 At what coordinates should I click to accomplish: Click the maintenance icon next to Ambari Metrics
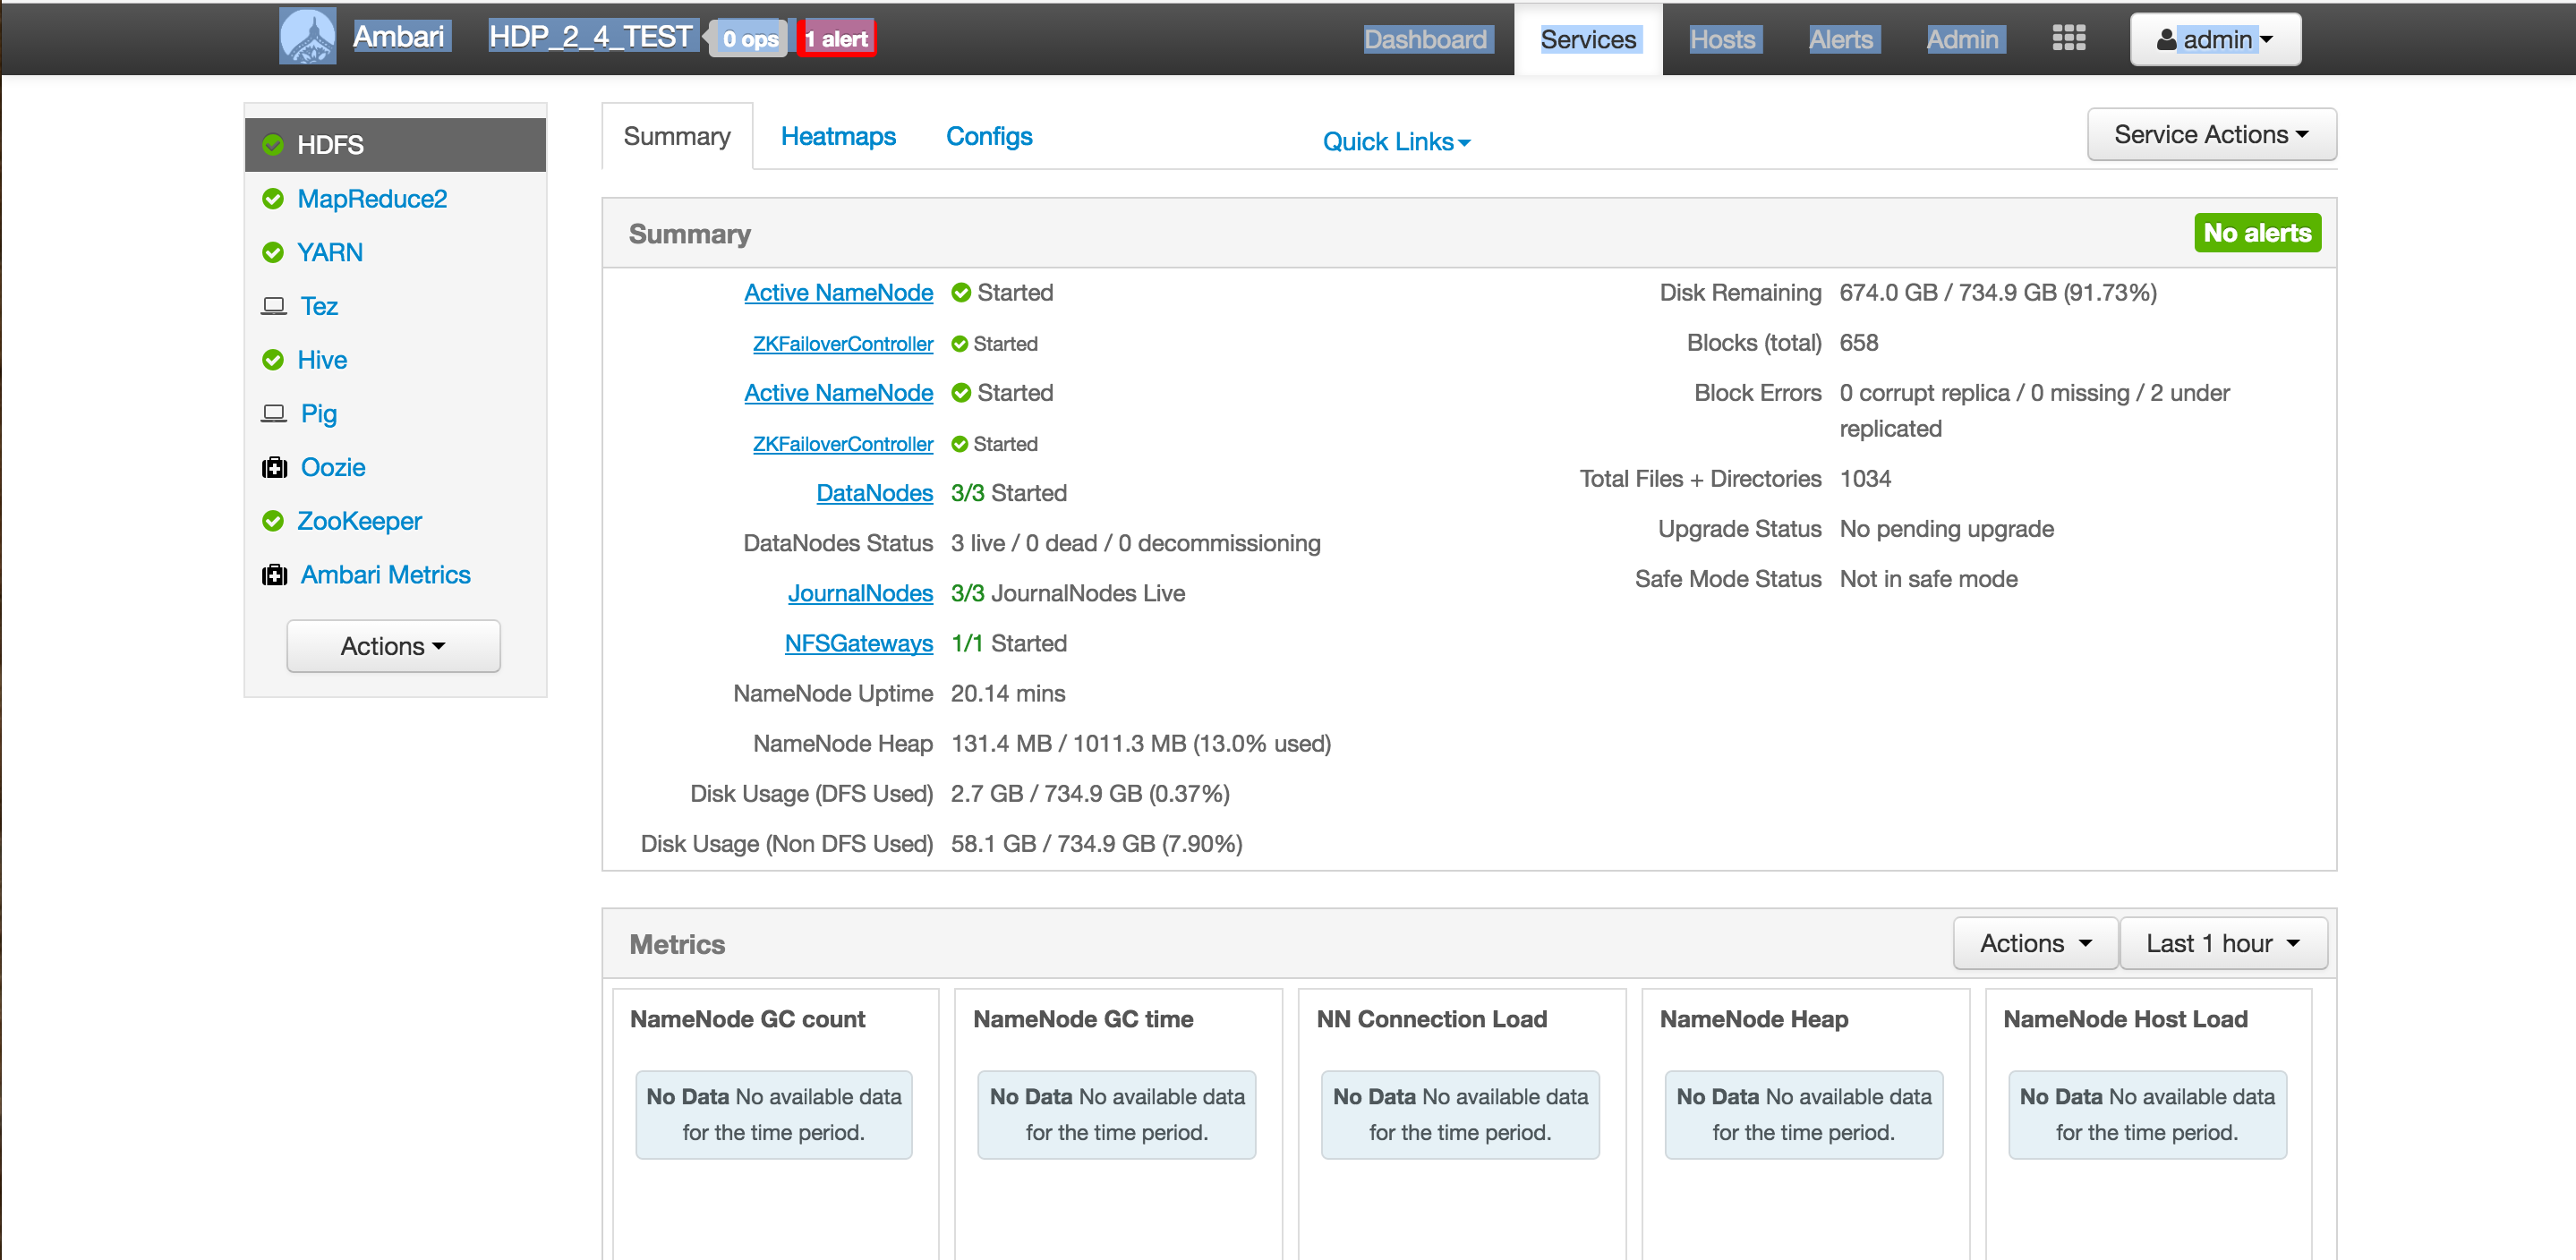pyautogui.click(x=274, y=574)
